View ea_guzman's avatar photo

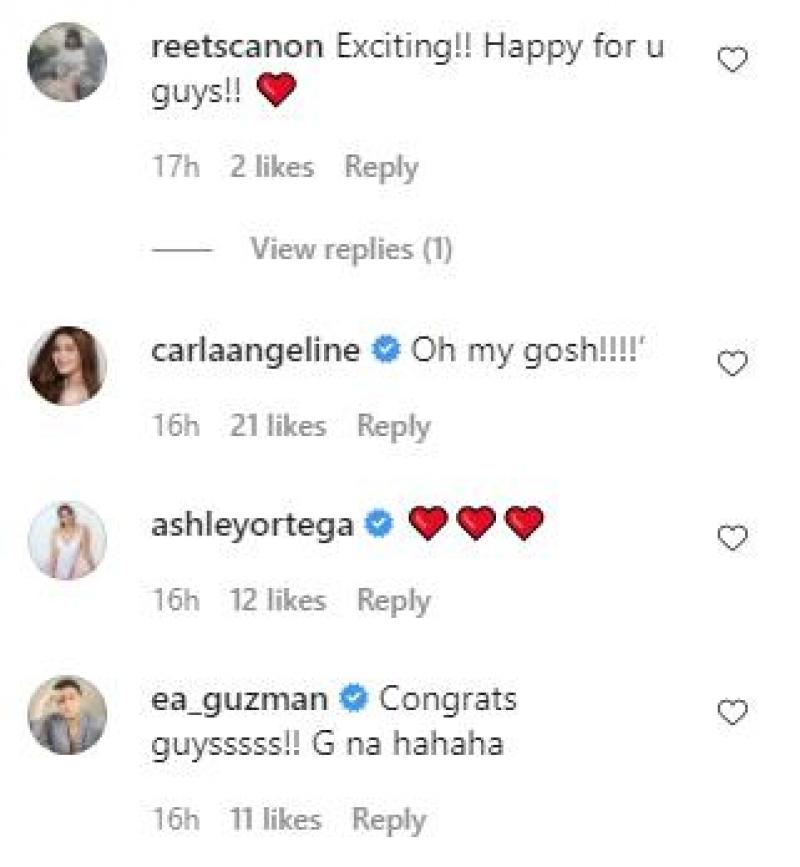(67, 714)
